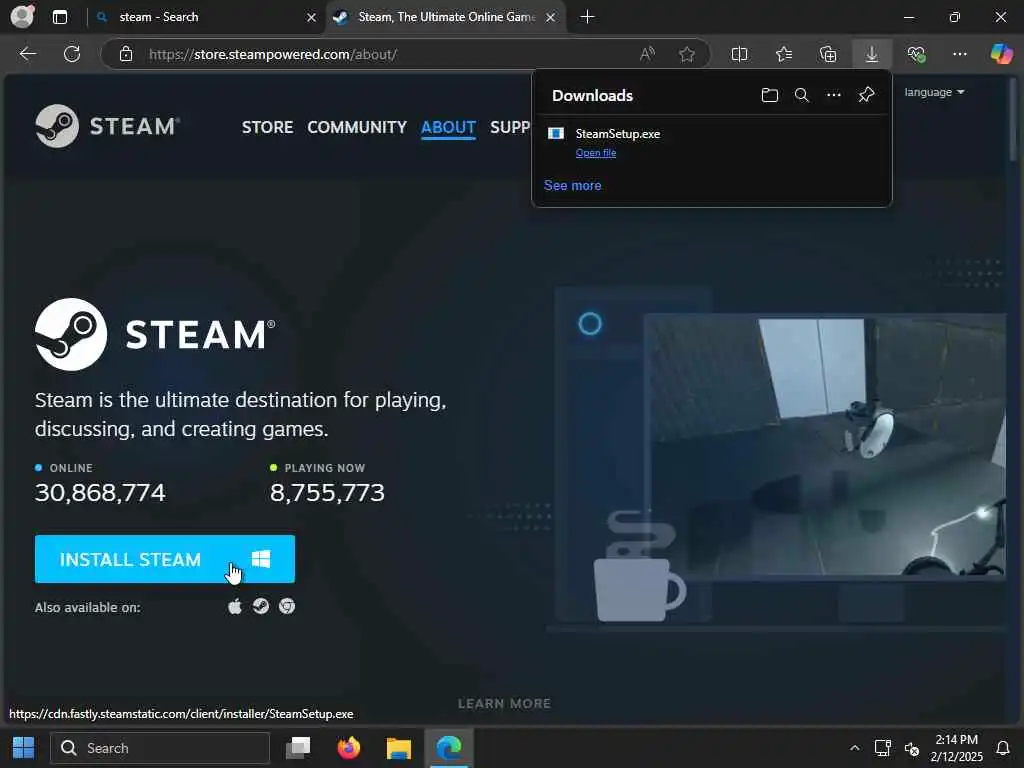1024x768 pixels.
Task: Show hidden system tray icons chevron
Action: click(854, 748)
